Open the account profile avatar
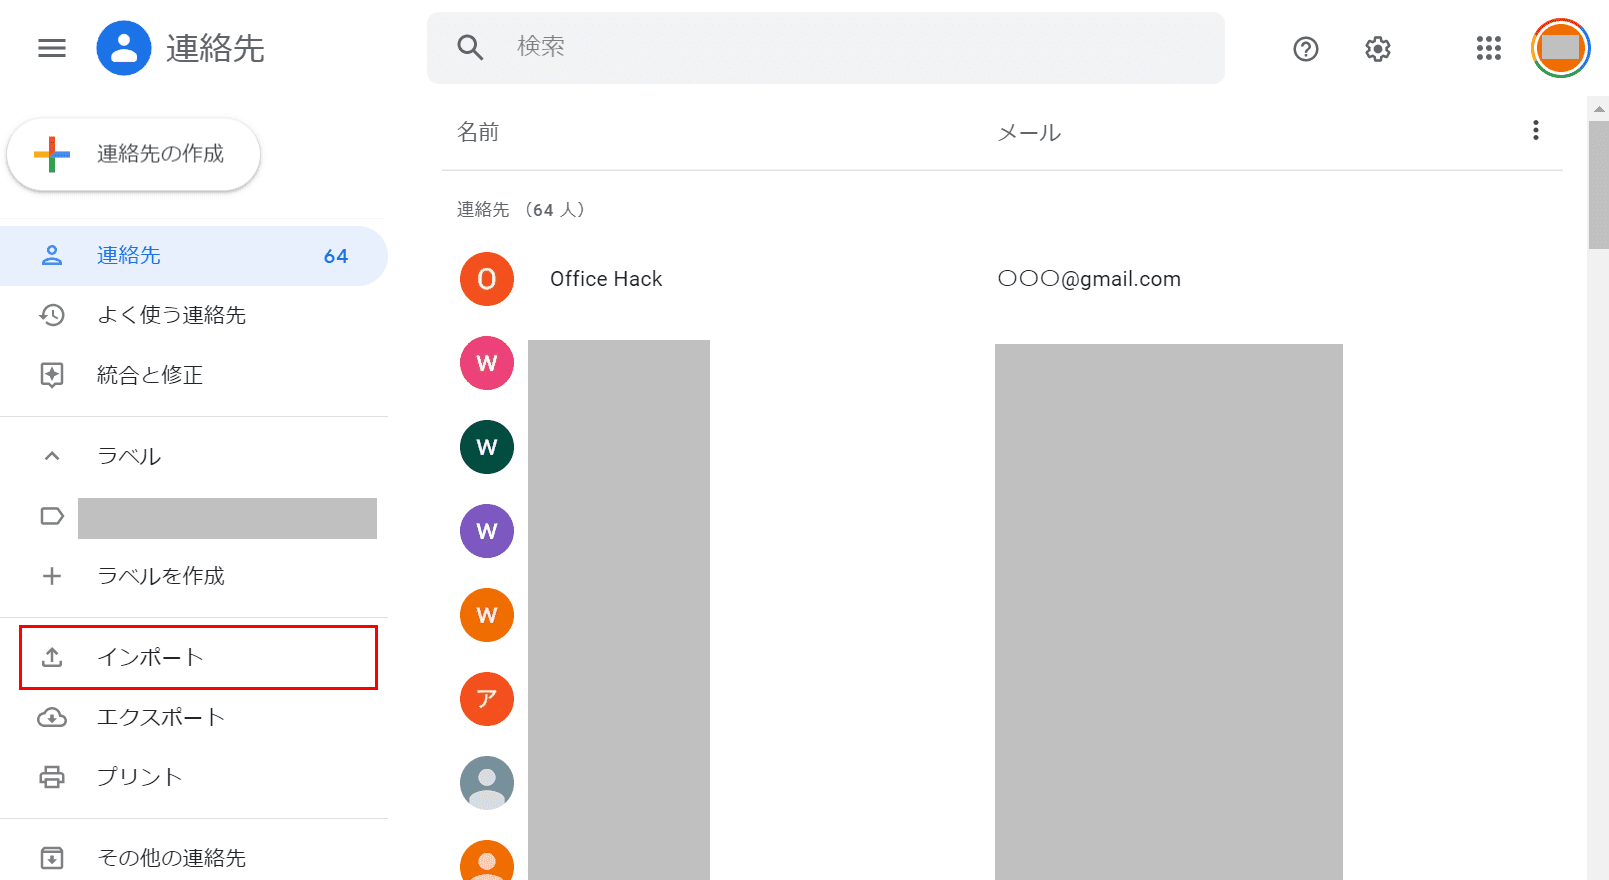The height and width of the screenshot is (880, 1609). [1560, 48]
